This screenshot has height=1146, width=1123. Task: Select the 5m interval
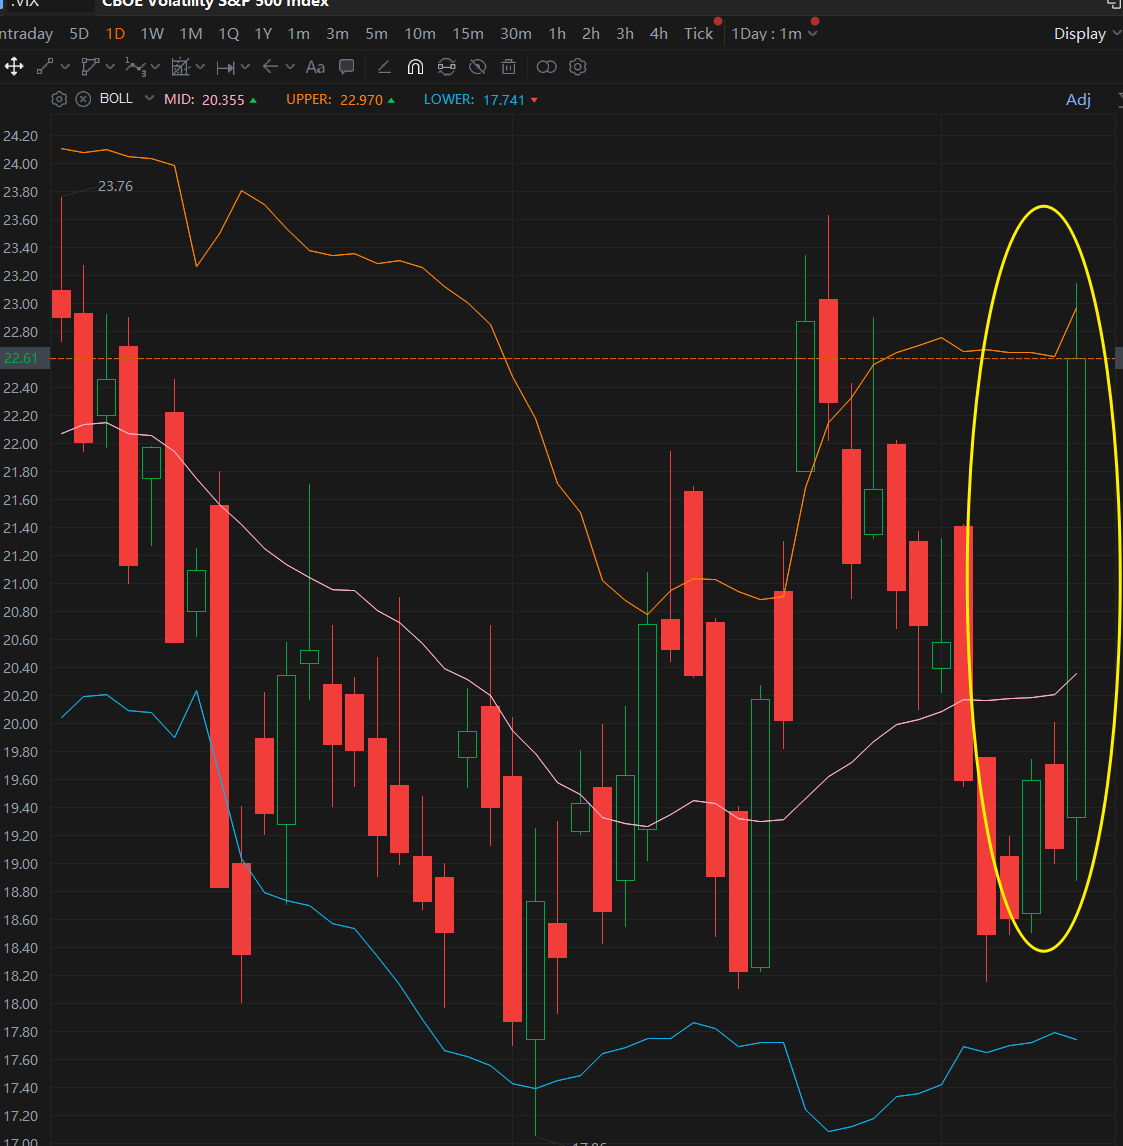(x=376, y=34)
